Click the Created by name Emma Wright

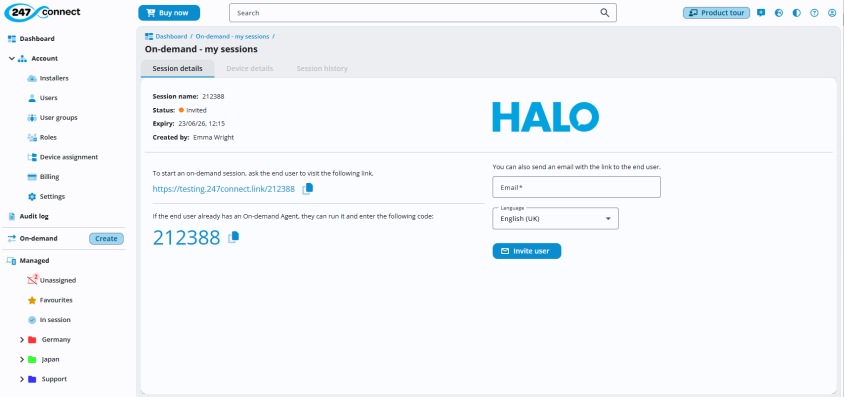pos(214,138)
